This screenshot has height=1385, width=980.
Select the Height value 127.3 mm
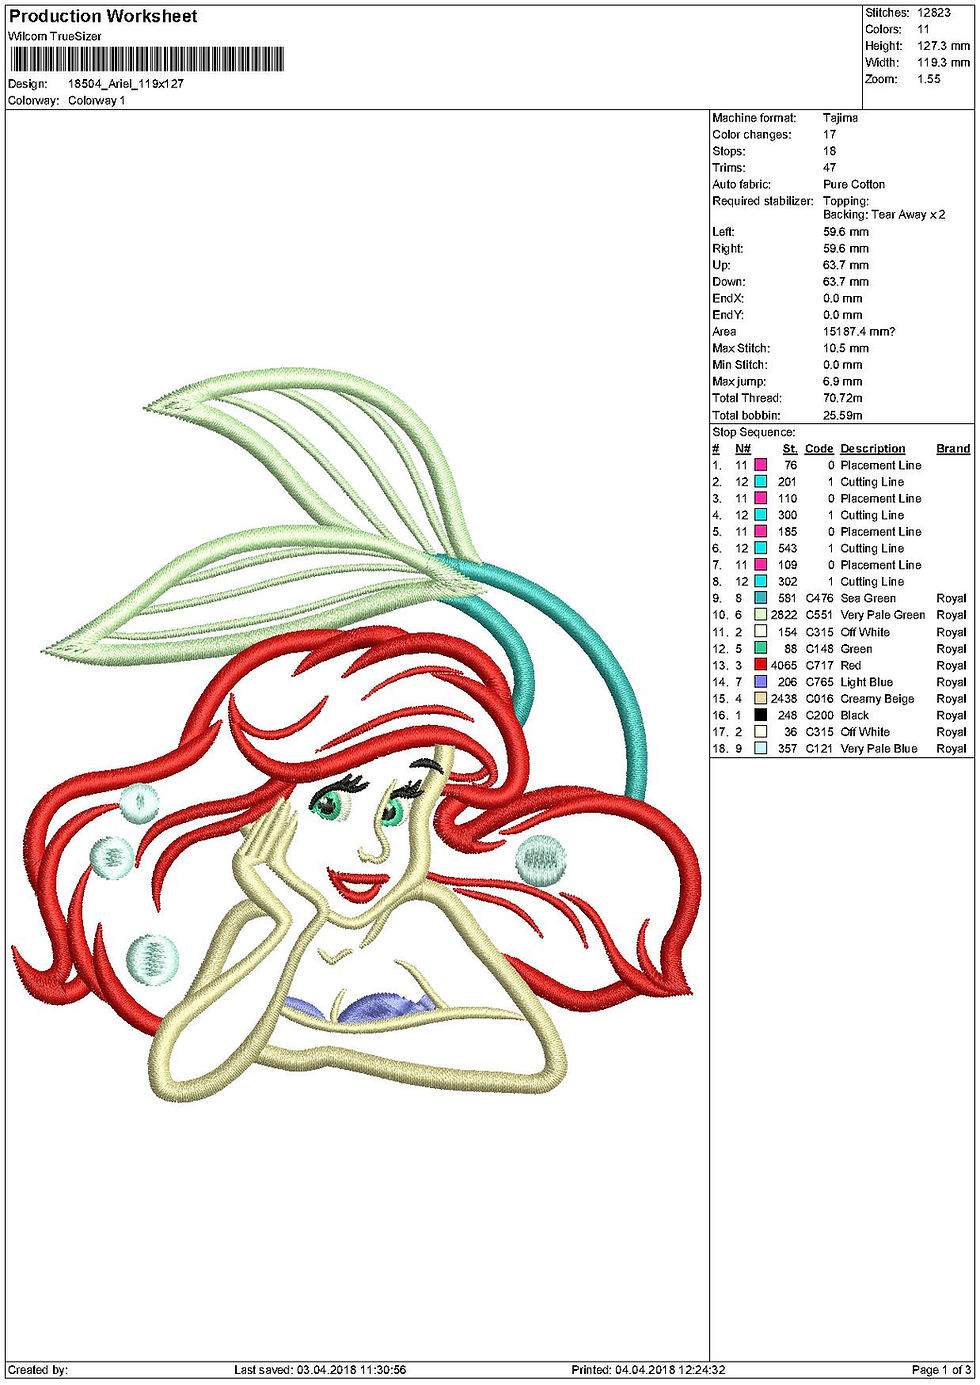point(943,46)
